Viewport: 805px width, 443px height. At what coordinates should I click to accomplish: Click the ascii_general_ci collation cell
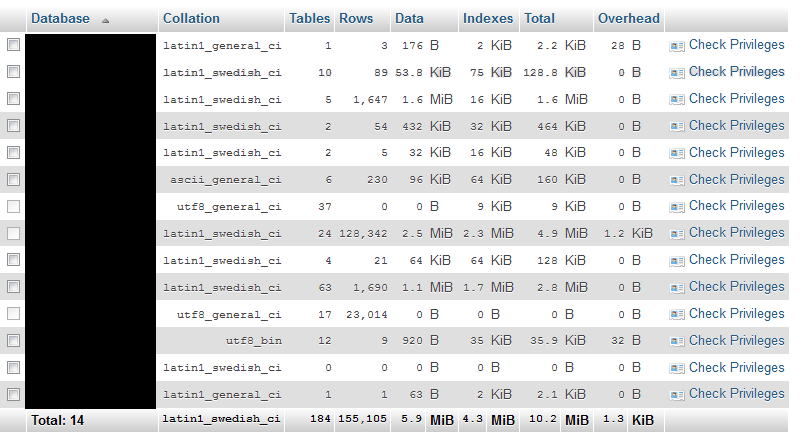[226, 180]
